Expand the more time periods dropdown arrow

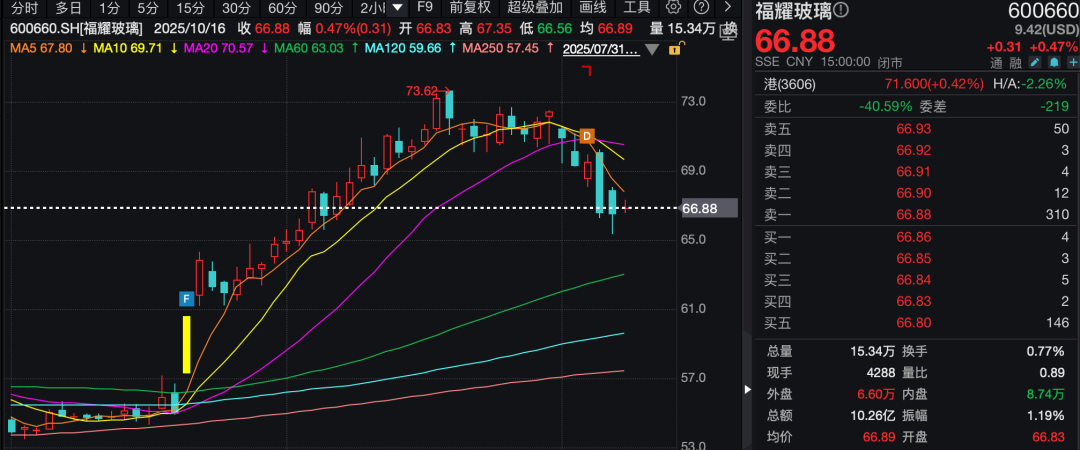(x=398, y=7)
